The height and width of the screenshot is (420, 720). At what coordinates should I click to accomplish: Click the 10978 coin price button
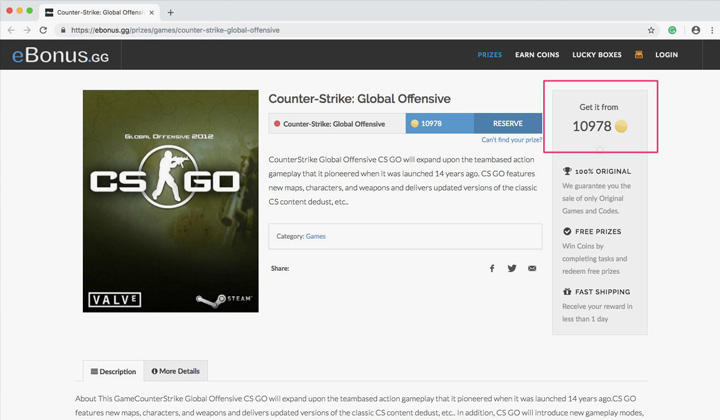point(439,123)
